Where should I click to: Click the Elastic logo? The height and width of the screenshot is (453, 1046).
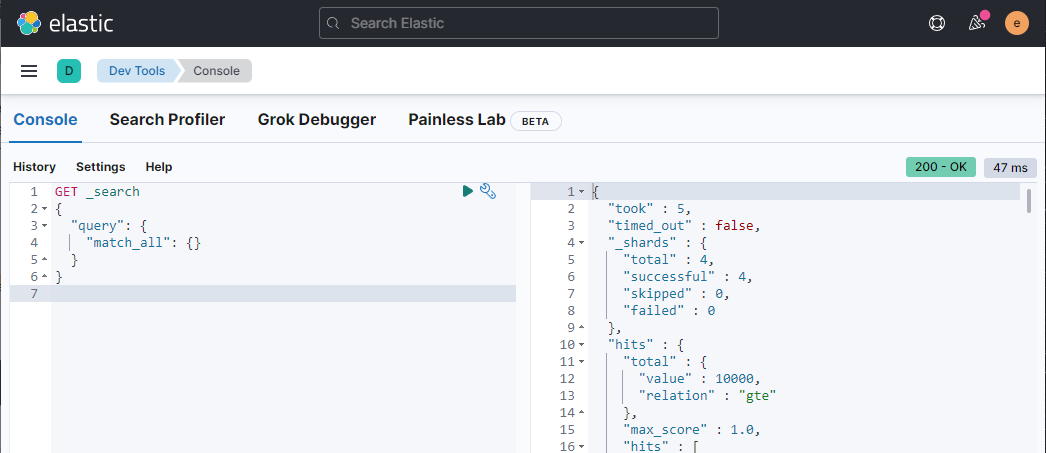[x=65, y=23]
